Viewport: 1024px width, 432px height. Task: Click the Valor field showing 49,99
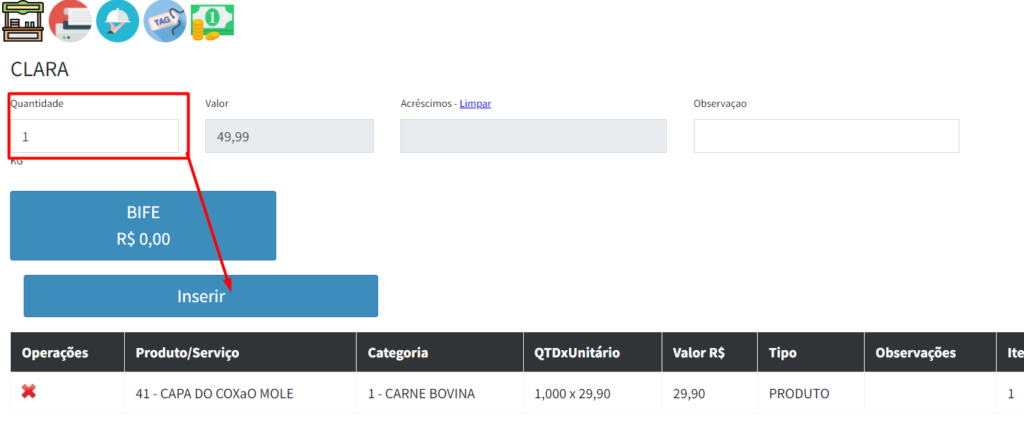289,136
